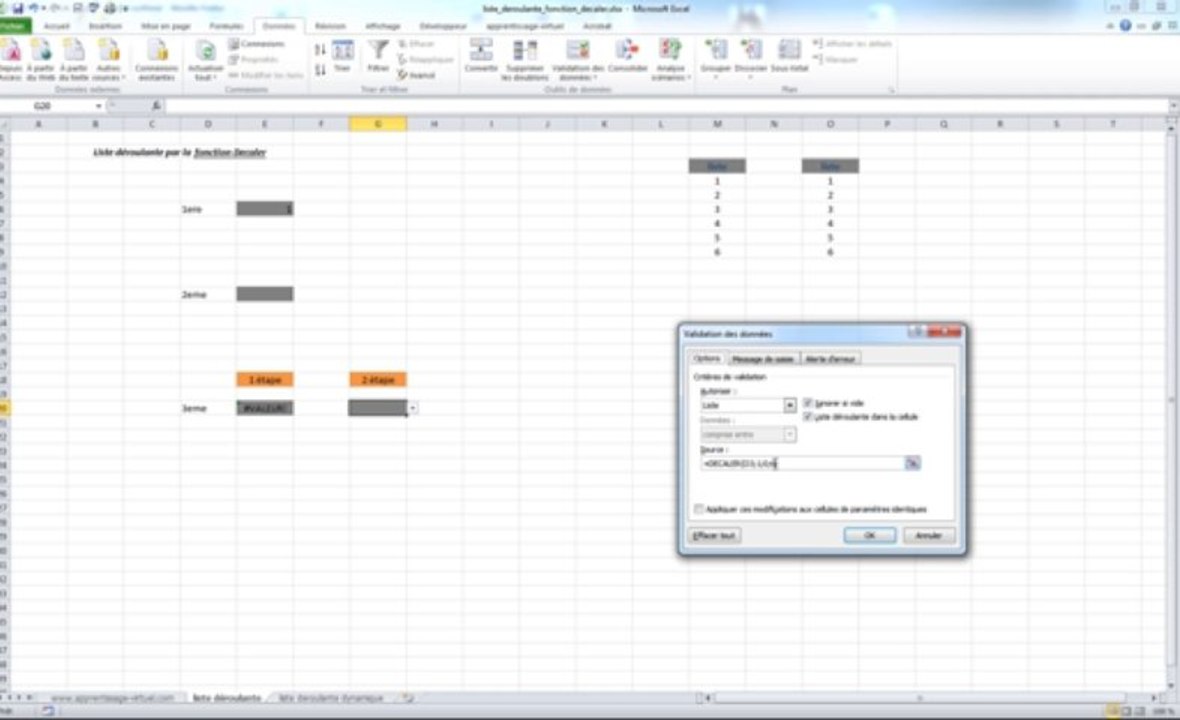The width and height of the screenshot is (1180, 720).
Task: Click the range selector icon in Source field
Action: (x=912, y=463)
